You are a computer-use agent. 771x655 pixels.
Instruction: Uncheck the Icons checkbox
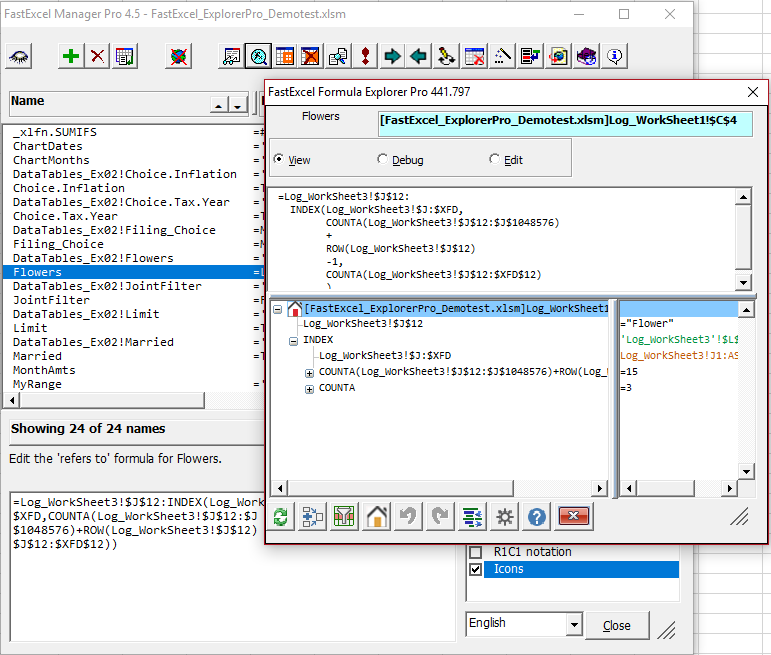[475, 570]
